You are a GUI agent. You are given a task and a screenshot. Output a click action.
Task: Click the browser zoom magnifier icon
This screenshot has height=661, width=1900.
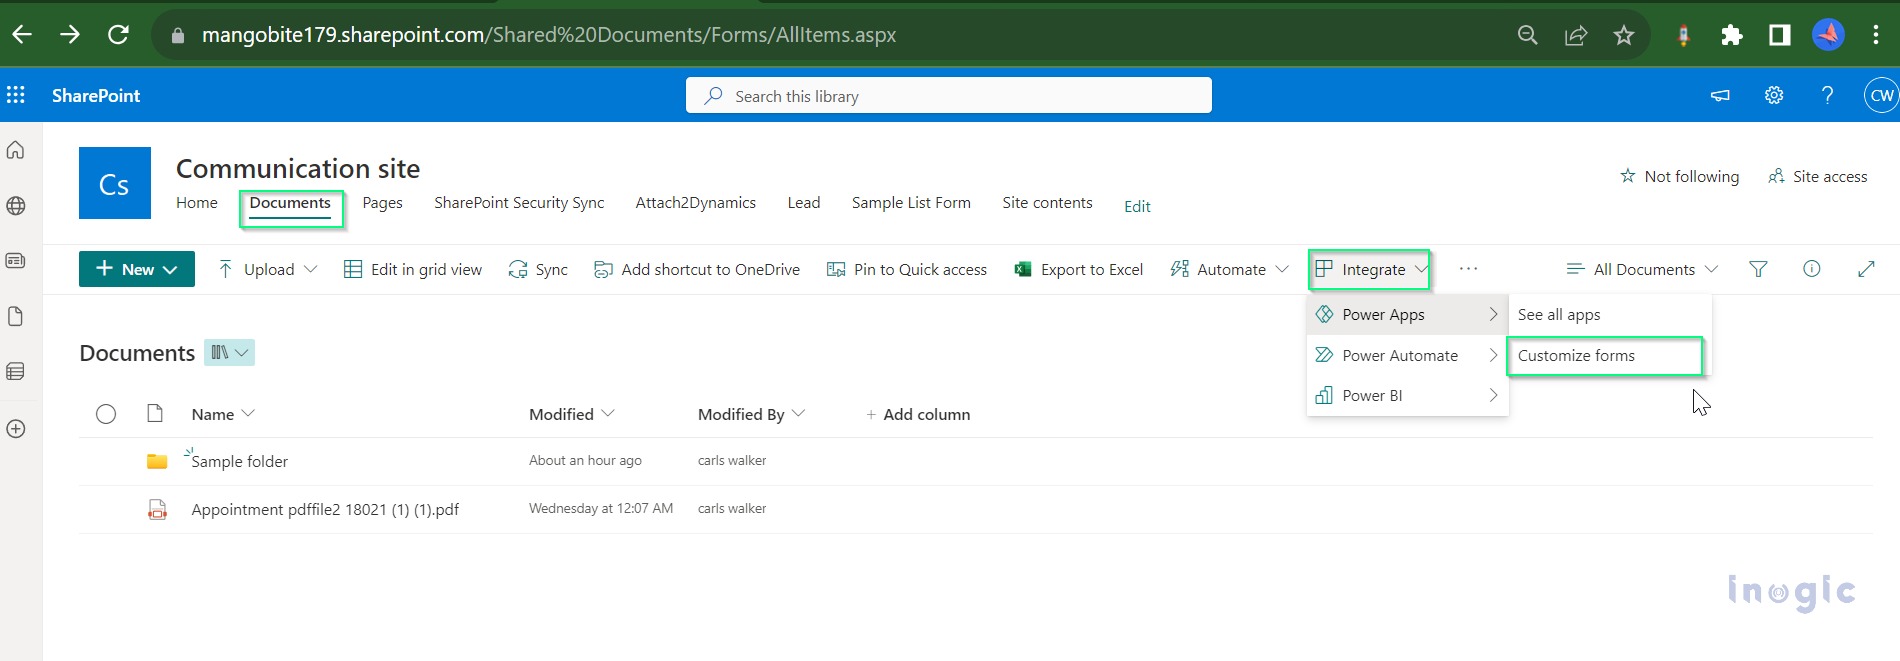(x=1527, y=35)
